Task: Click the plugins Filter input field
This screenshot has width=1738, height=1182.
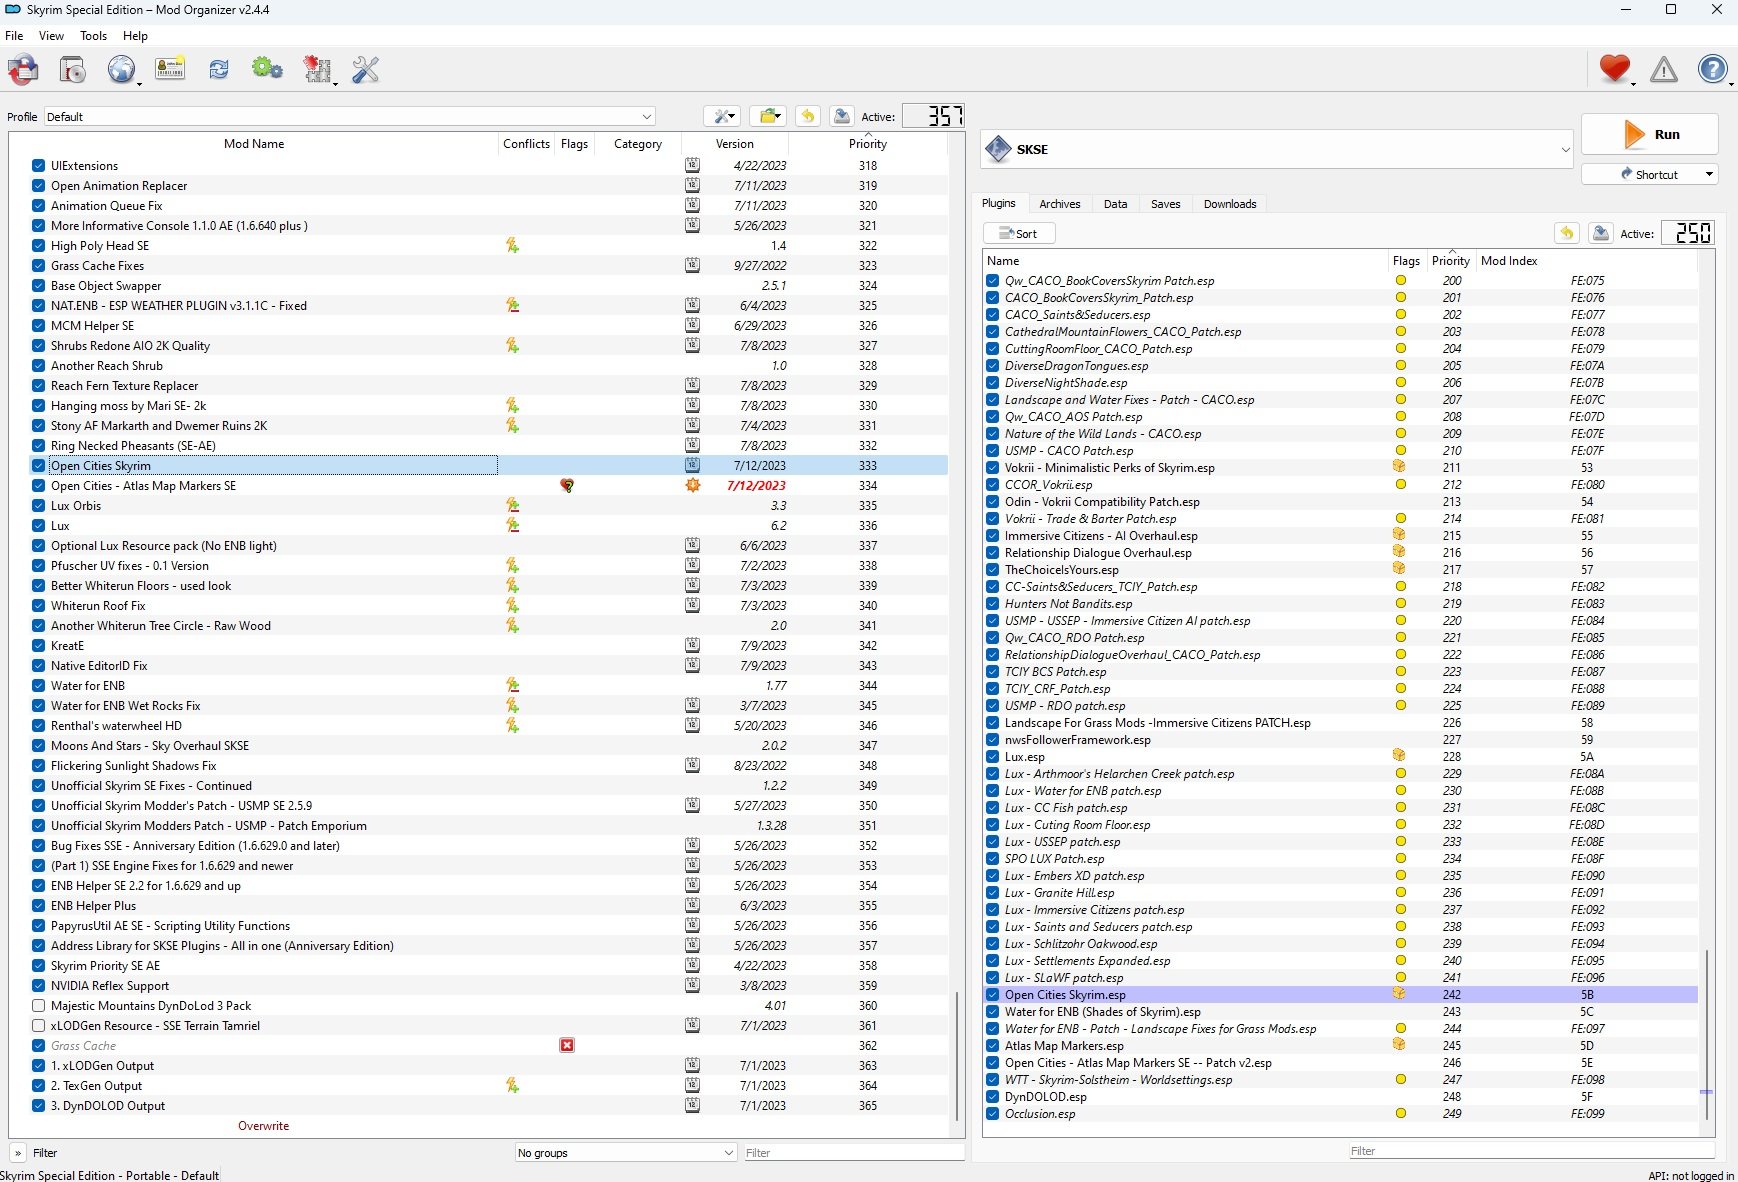Action: point(1531,1151)
